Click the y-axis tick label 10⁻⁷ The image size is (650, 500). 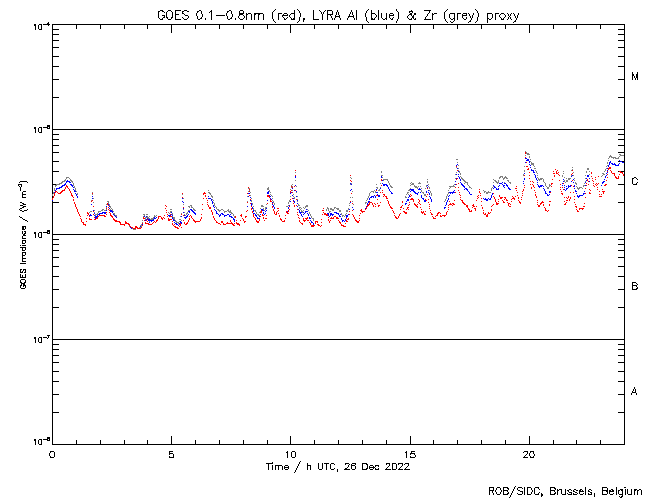(40, 339)
